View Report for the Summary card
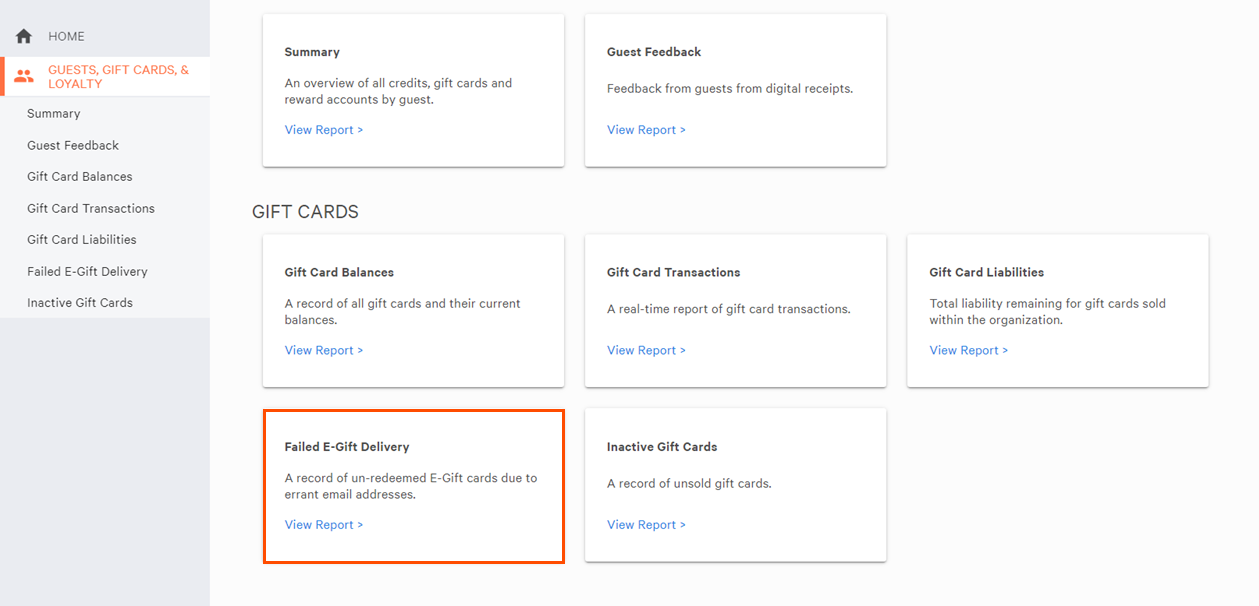The height and width of the screenshot is (606, 1259). [324, 130]
